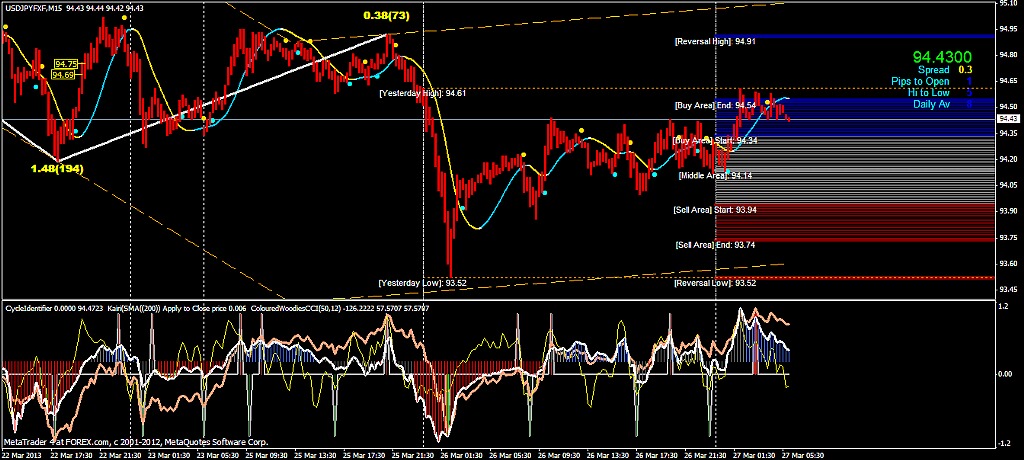Click the 0.00 indicator scale value
The height and width of the screenshot is (460, 1024).
[1005, 374]
